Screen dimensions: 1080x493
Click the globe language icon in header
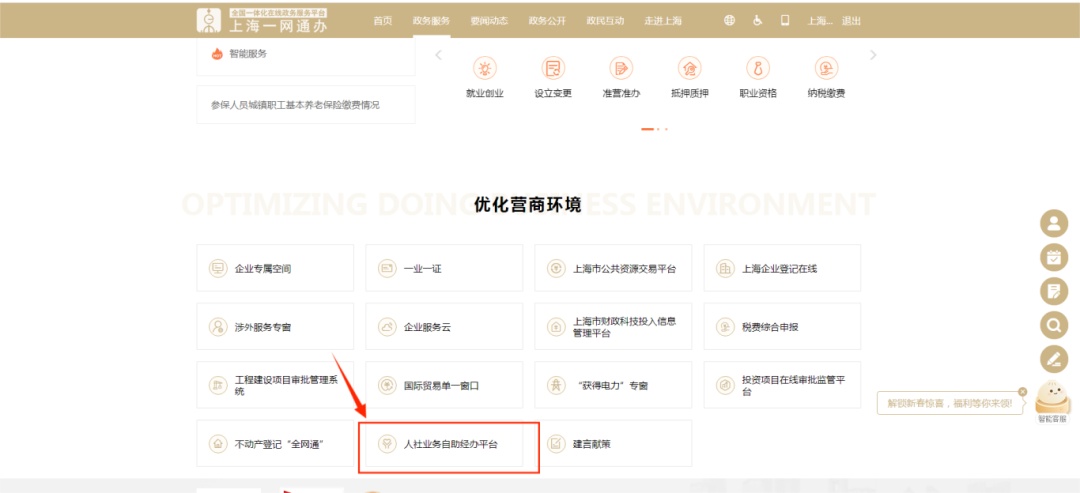[729, 21]
